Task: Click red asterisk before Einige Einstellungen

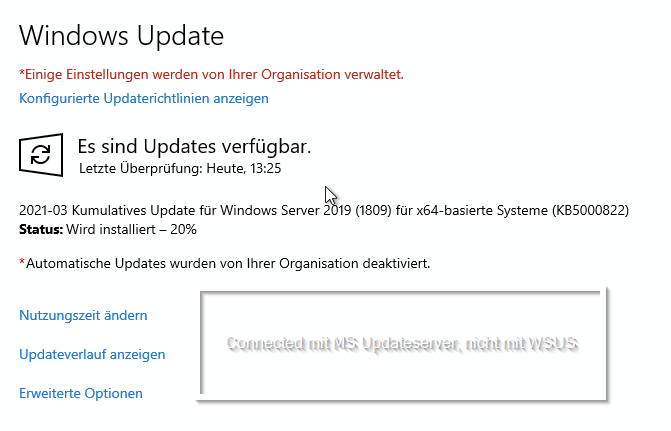Action: click(x=22, y=73)
